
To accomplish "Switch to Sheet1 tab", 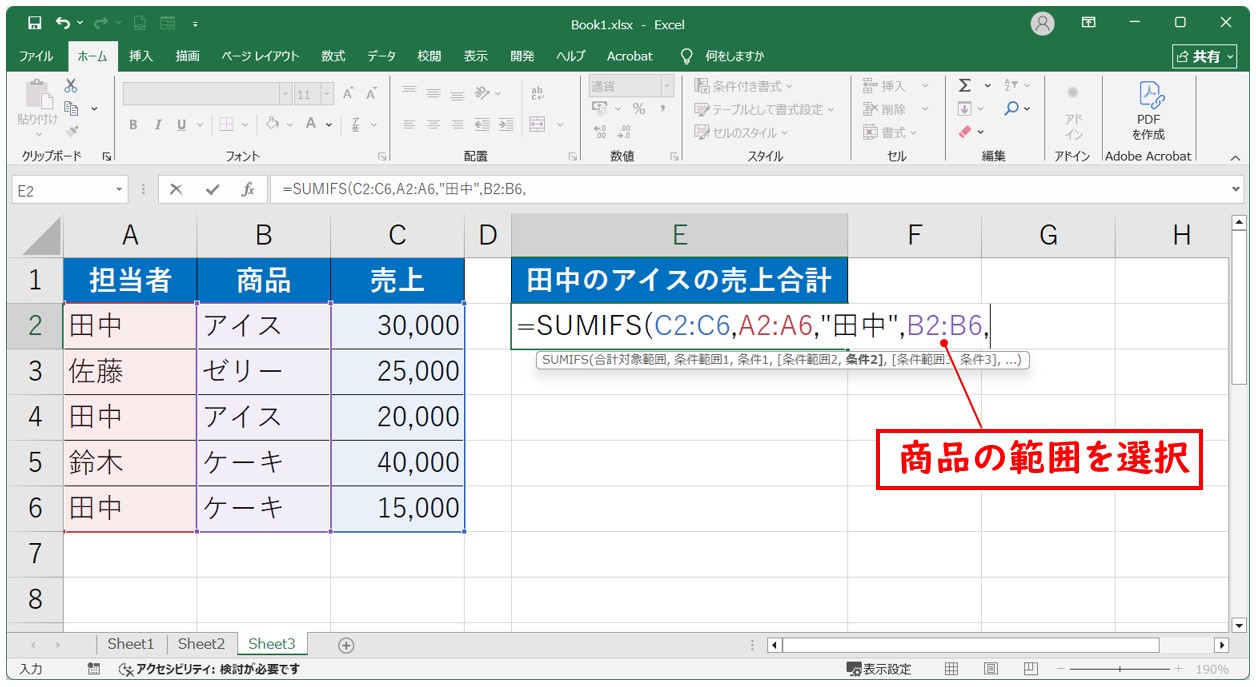I will (131, 645).
